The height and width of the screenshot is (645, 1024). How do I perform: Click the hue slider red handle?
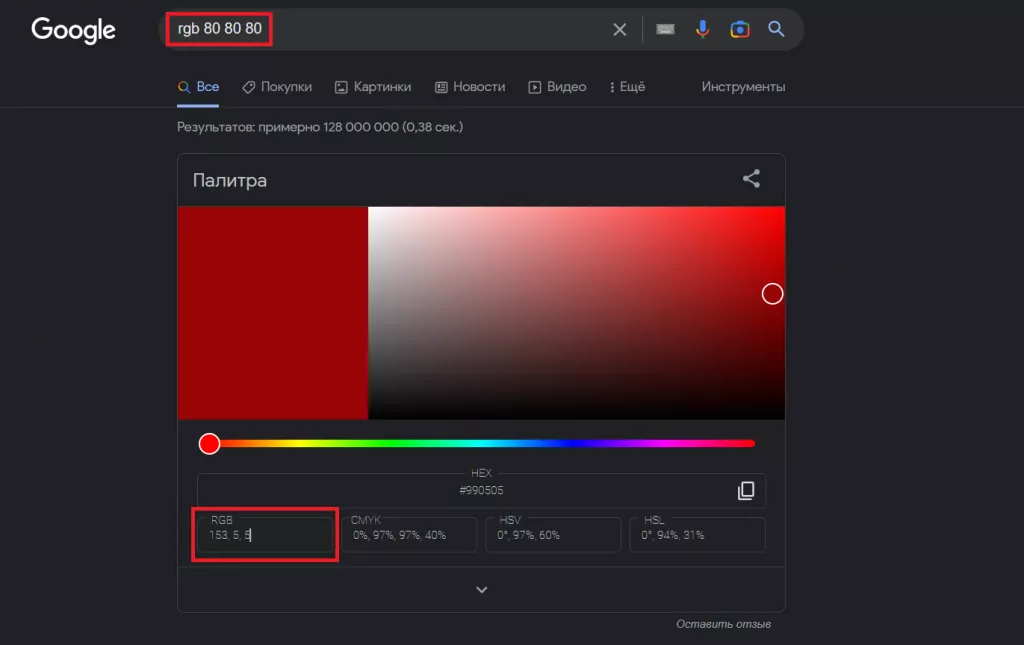coord(209,443)
